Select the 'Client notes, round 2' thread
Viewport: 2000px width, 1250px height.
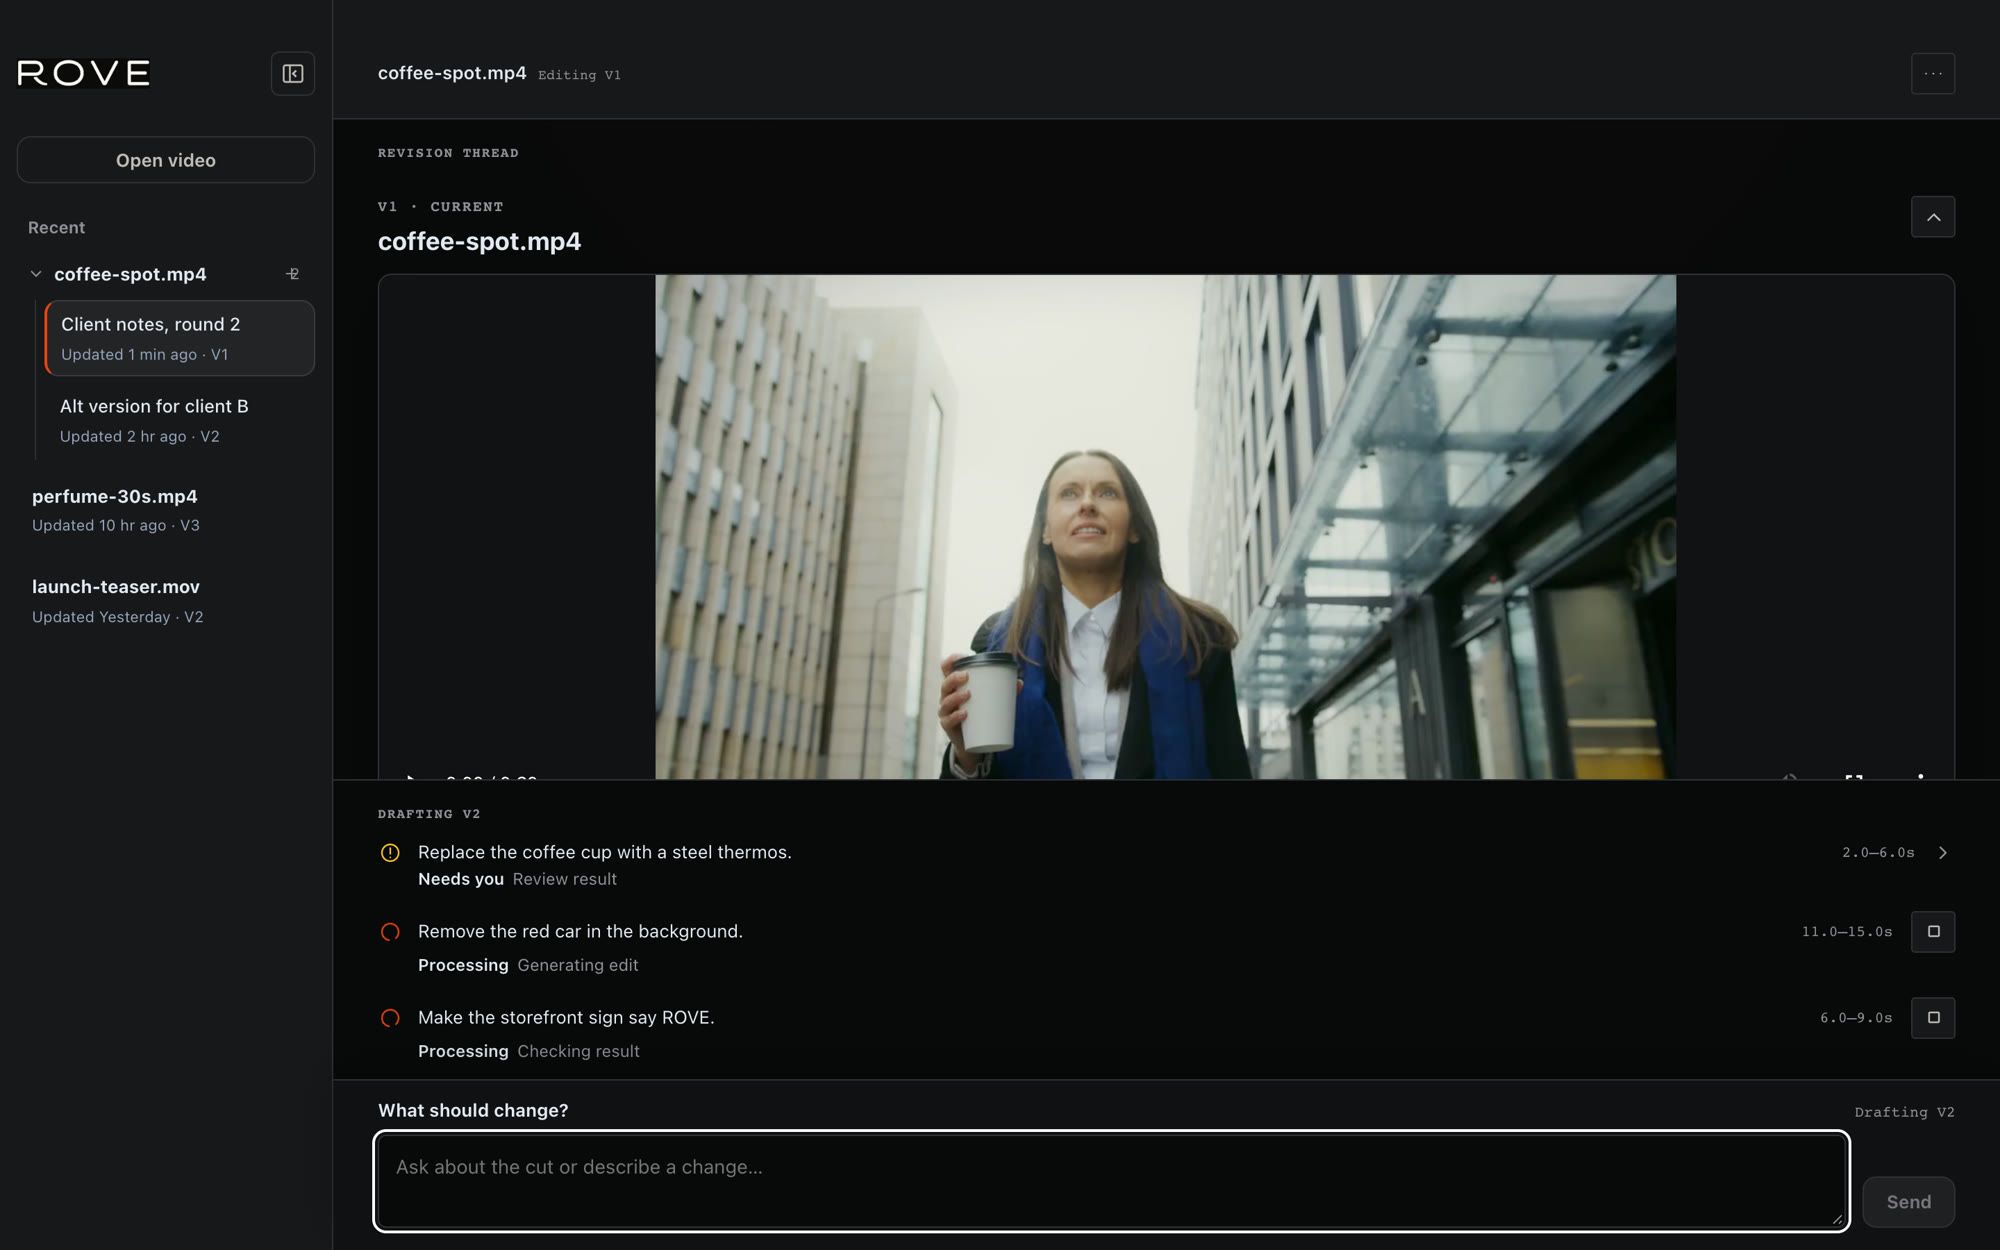(x=180, y=338)
